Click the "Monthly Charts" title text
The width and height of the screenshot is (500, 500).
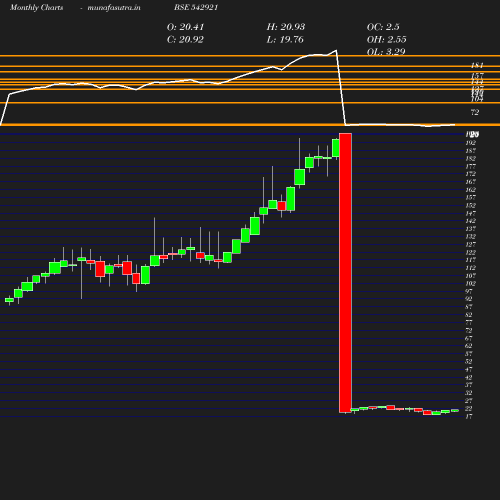point(36,8)
